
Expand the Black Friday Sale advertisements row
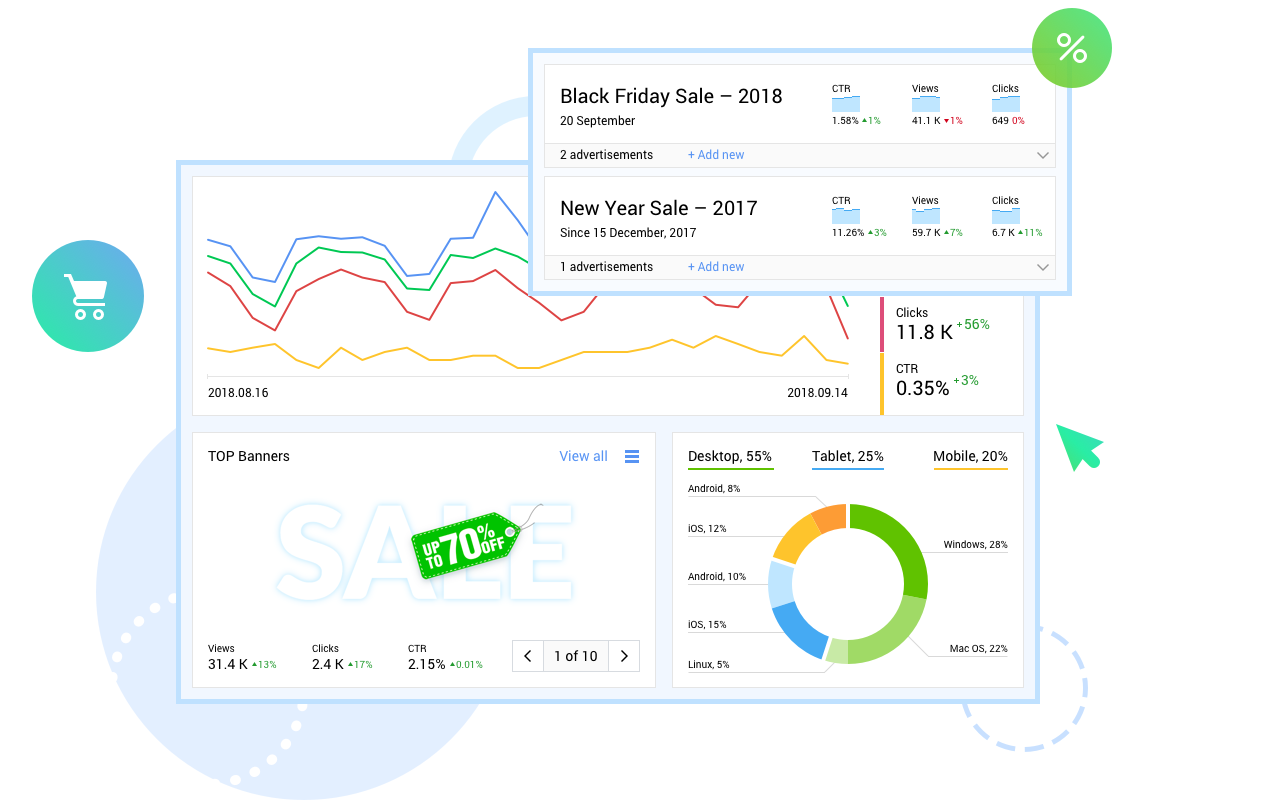pos(1043,155)
